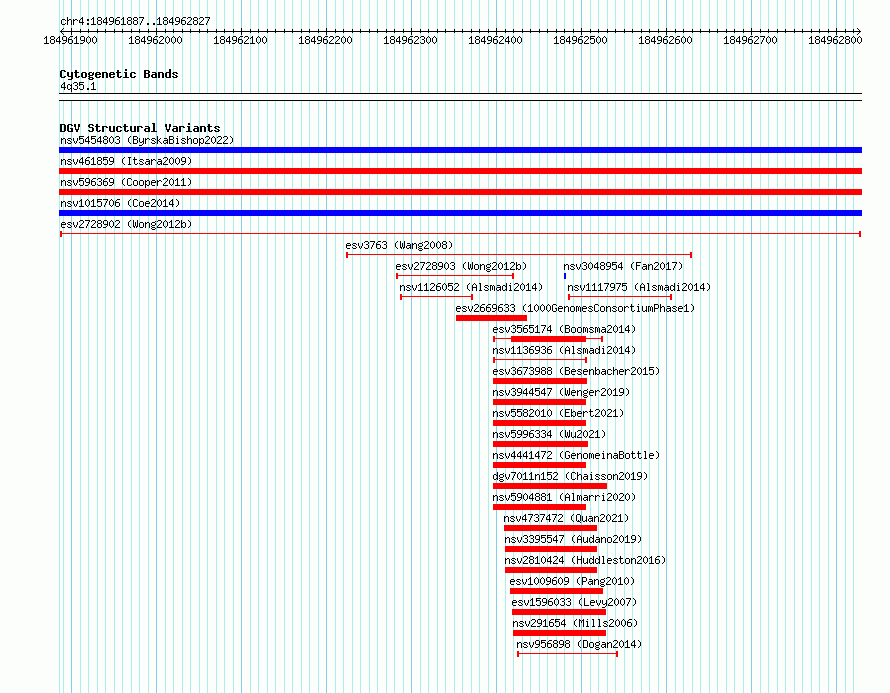Select the red bar under esv2669633
The image size is (890, 693).
(491, 318)
